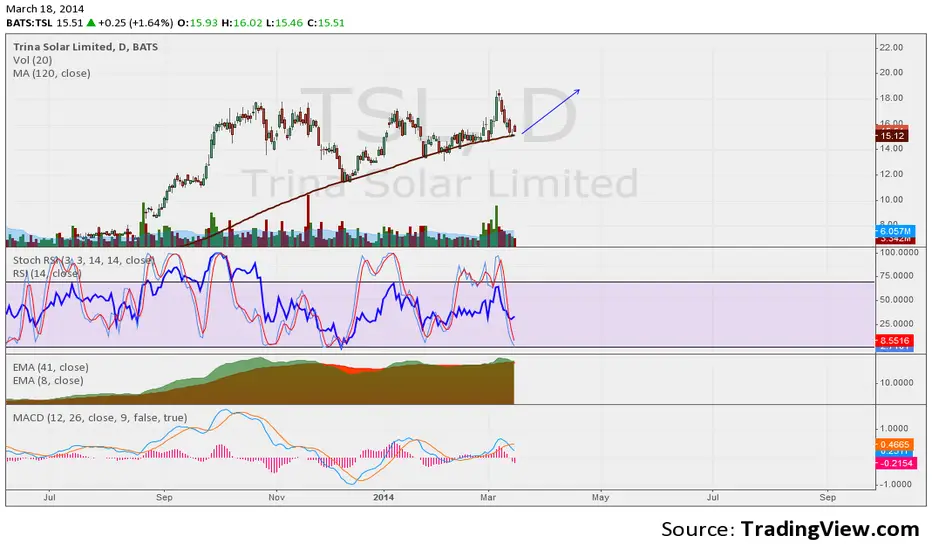Click the blue 6.057M volume tag
The image size is (932, 550).
coord(895,231)
